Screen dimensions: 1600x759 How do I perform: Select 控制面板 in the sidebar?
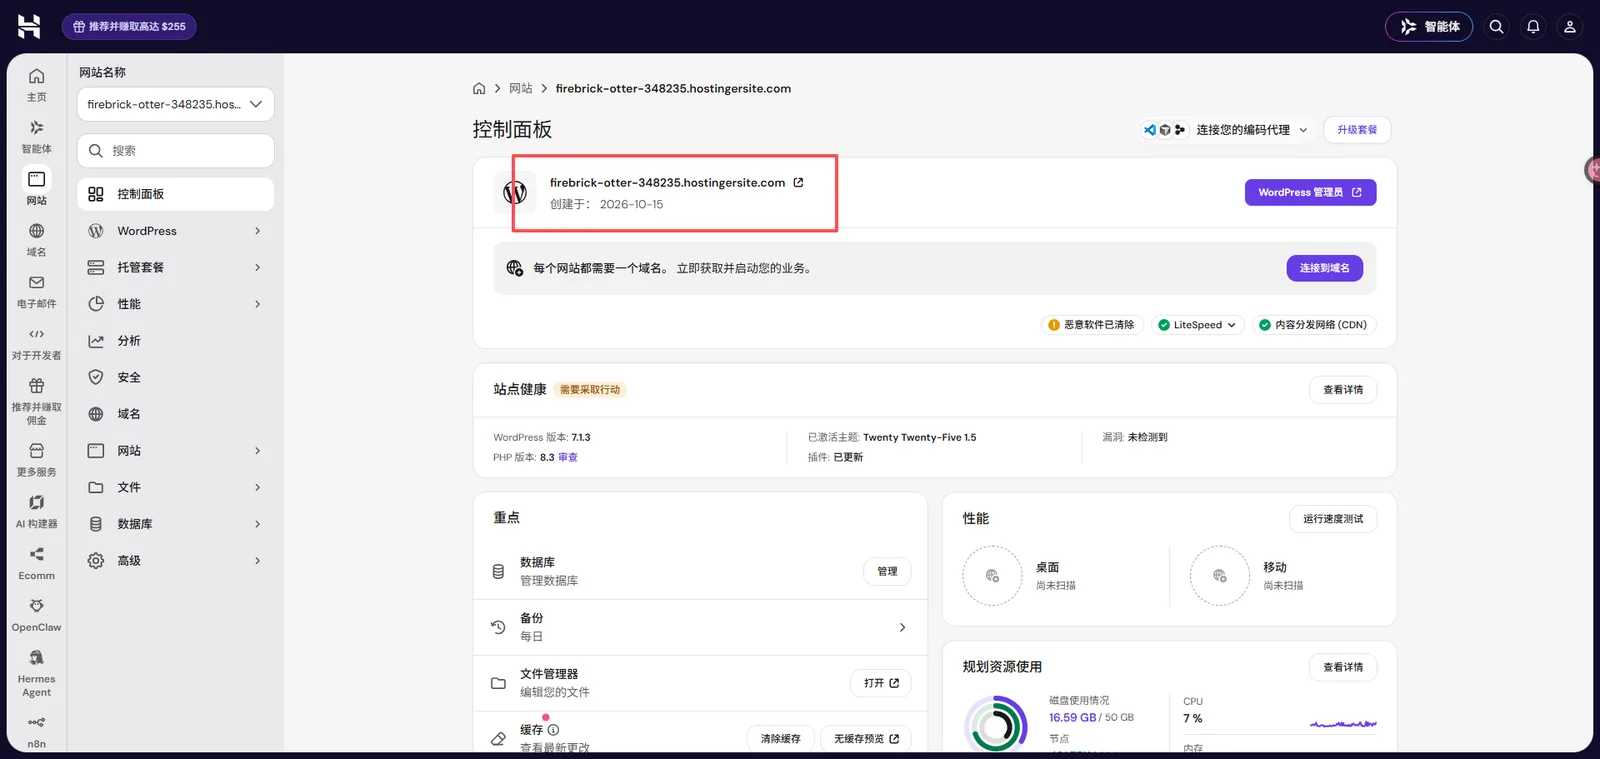pos(175,194)
